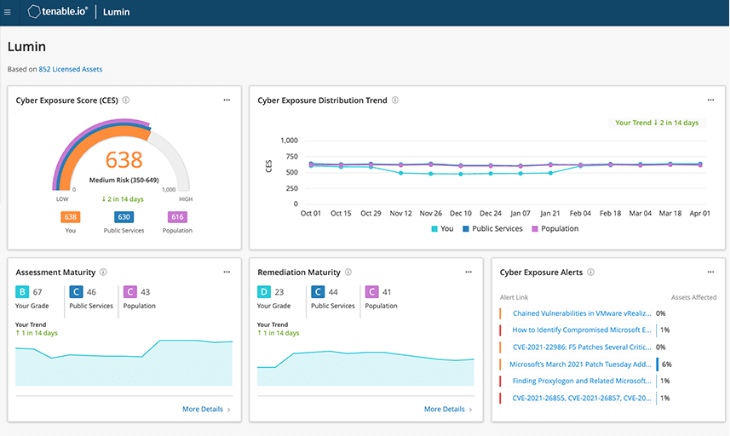Image resolution: width=730 pixels, height=436 pixels.
Task: Click Remediation Maturity info icon
Action: tap(349, 271)
